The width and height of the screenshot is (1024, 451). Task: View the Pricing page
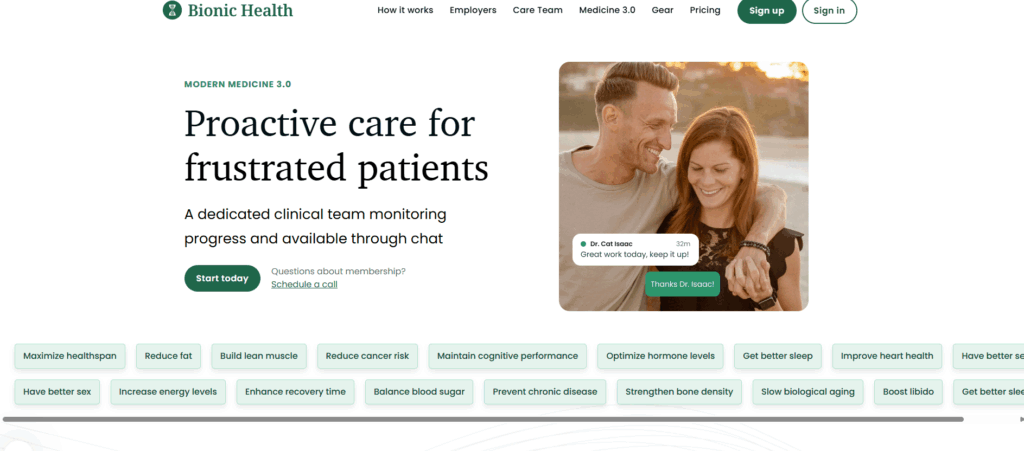pos(705,10)
